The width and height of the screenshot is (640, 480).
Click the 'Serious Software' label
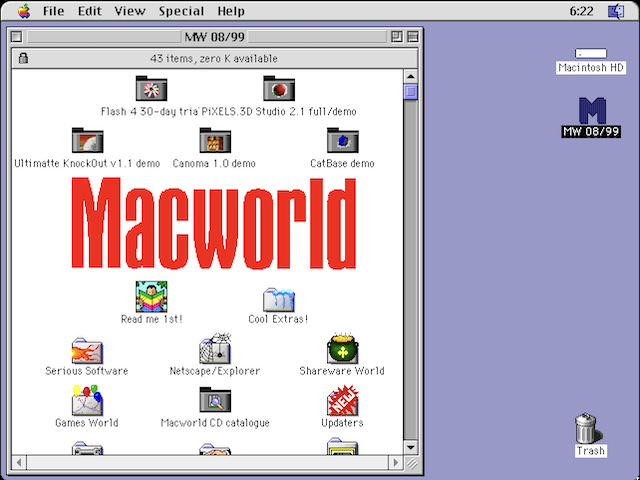(87, 371)
